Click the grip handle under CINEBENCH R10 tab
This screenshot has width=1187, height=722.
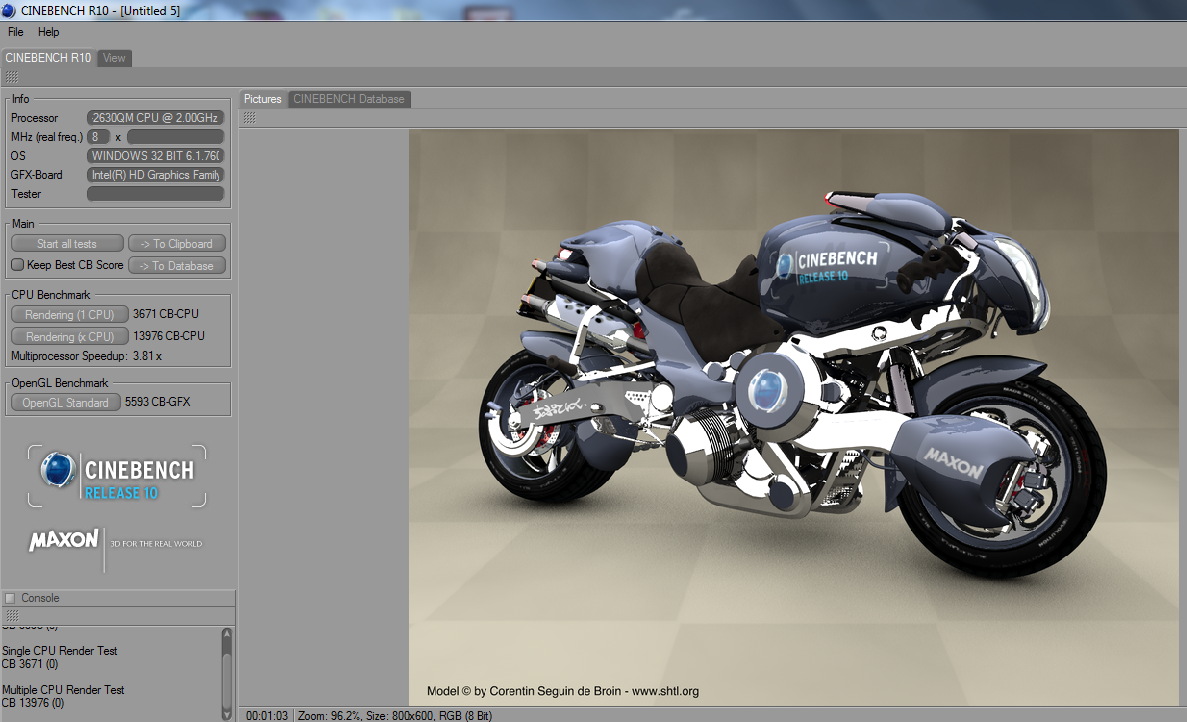point(11,77)
